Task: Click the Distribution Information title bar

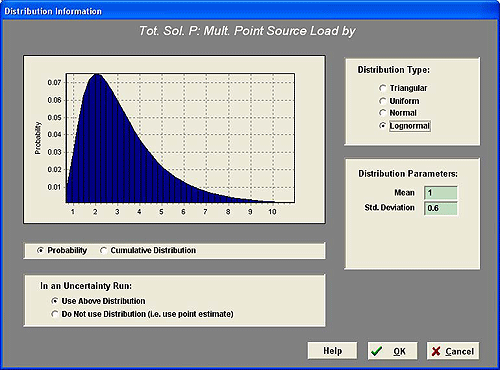Action: [x=250, y=11]
